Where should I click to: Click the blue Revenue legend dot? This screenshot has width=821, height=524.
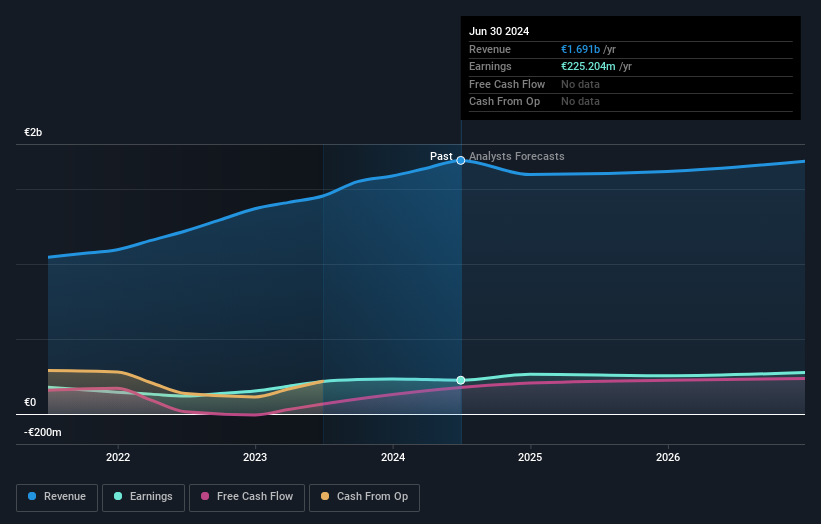(x=32, y=496)
